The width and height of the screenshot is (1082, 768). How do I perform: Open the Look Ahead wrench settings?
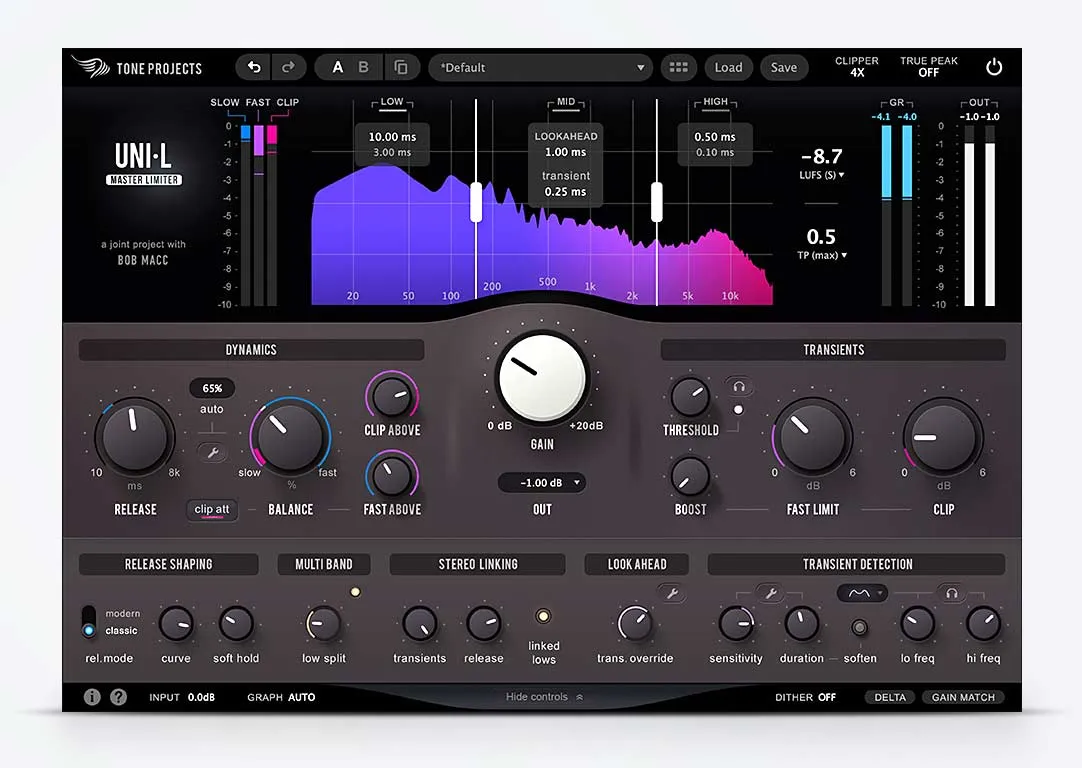click(x=672, y=593)
